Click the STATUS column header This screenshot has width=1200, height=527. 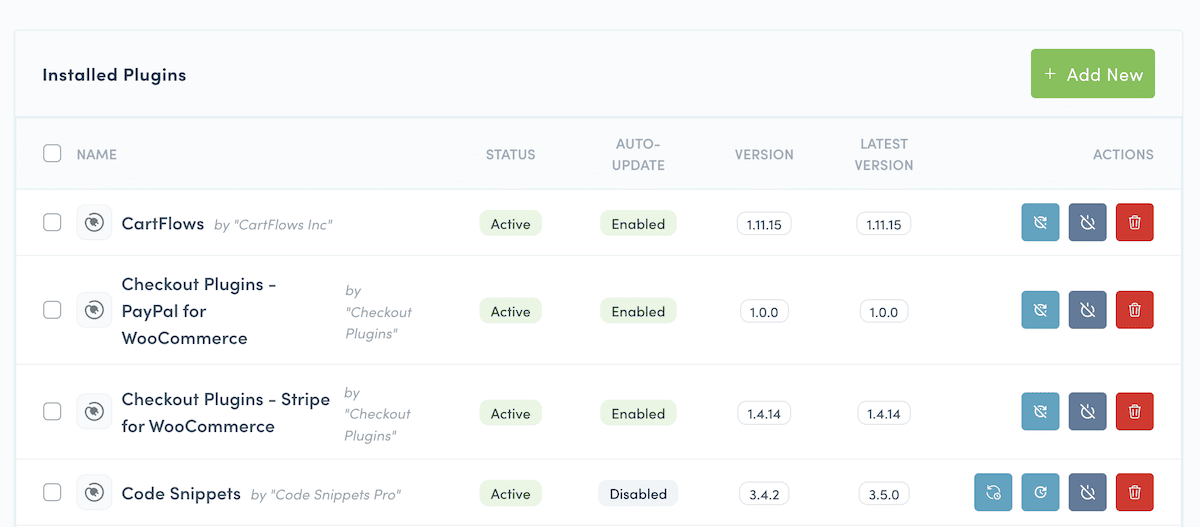tap(510, 154)
